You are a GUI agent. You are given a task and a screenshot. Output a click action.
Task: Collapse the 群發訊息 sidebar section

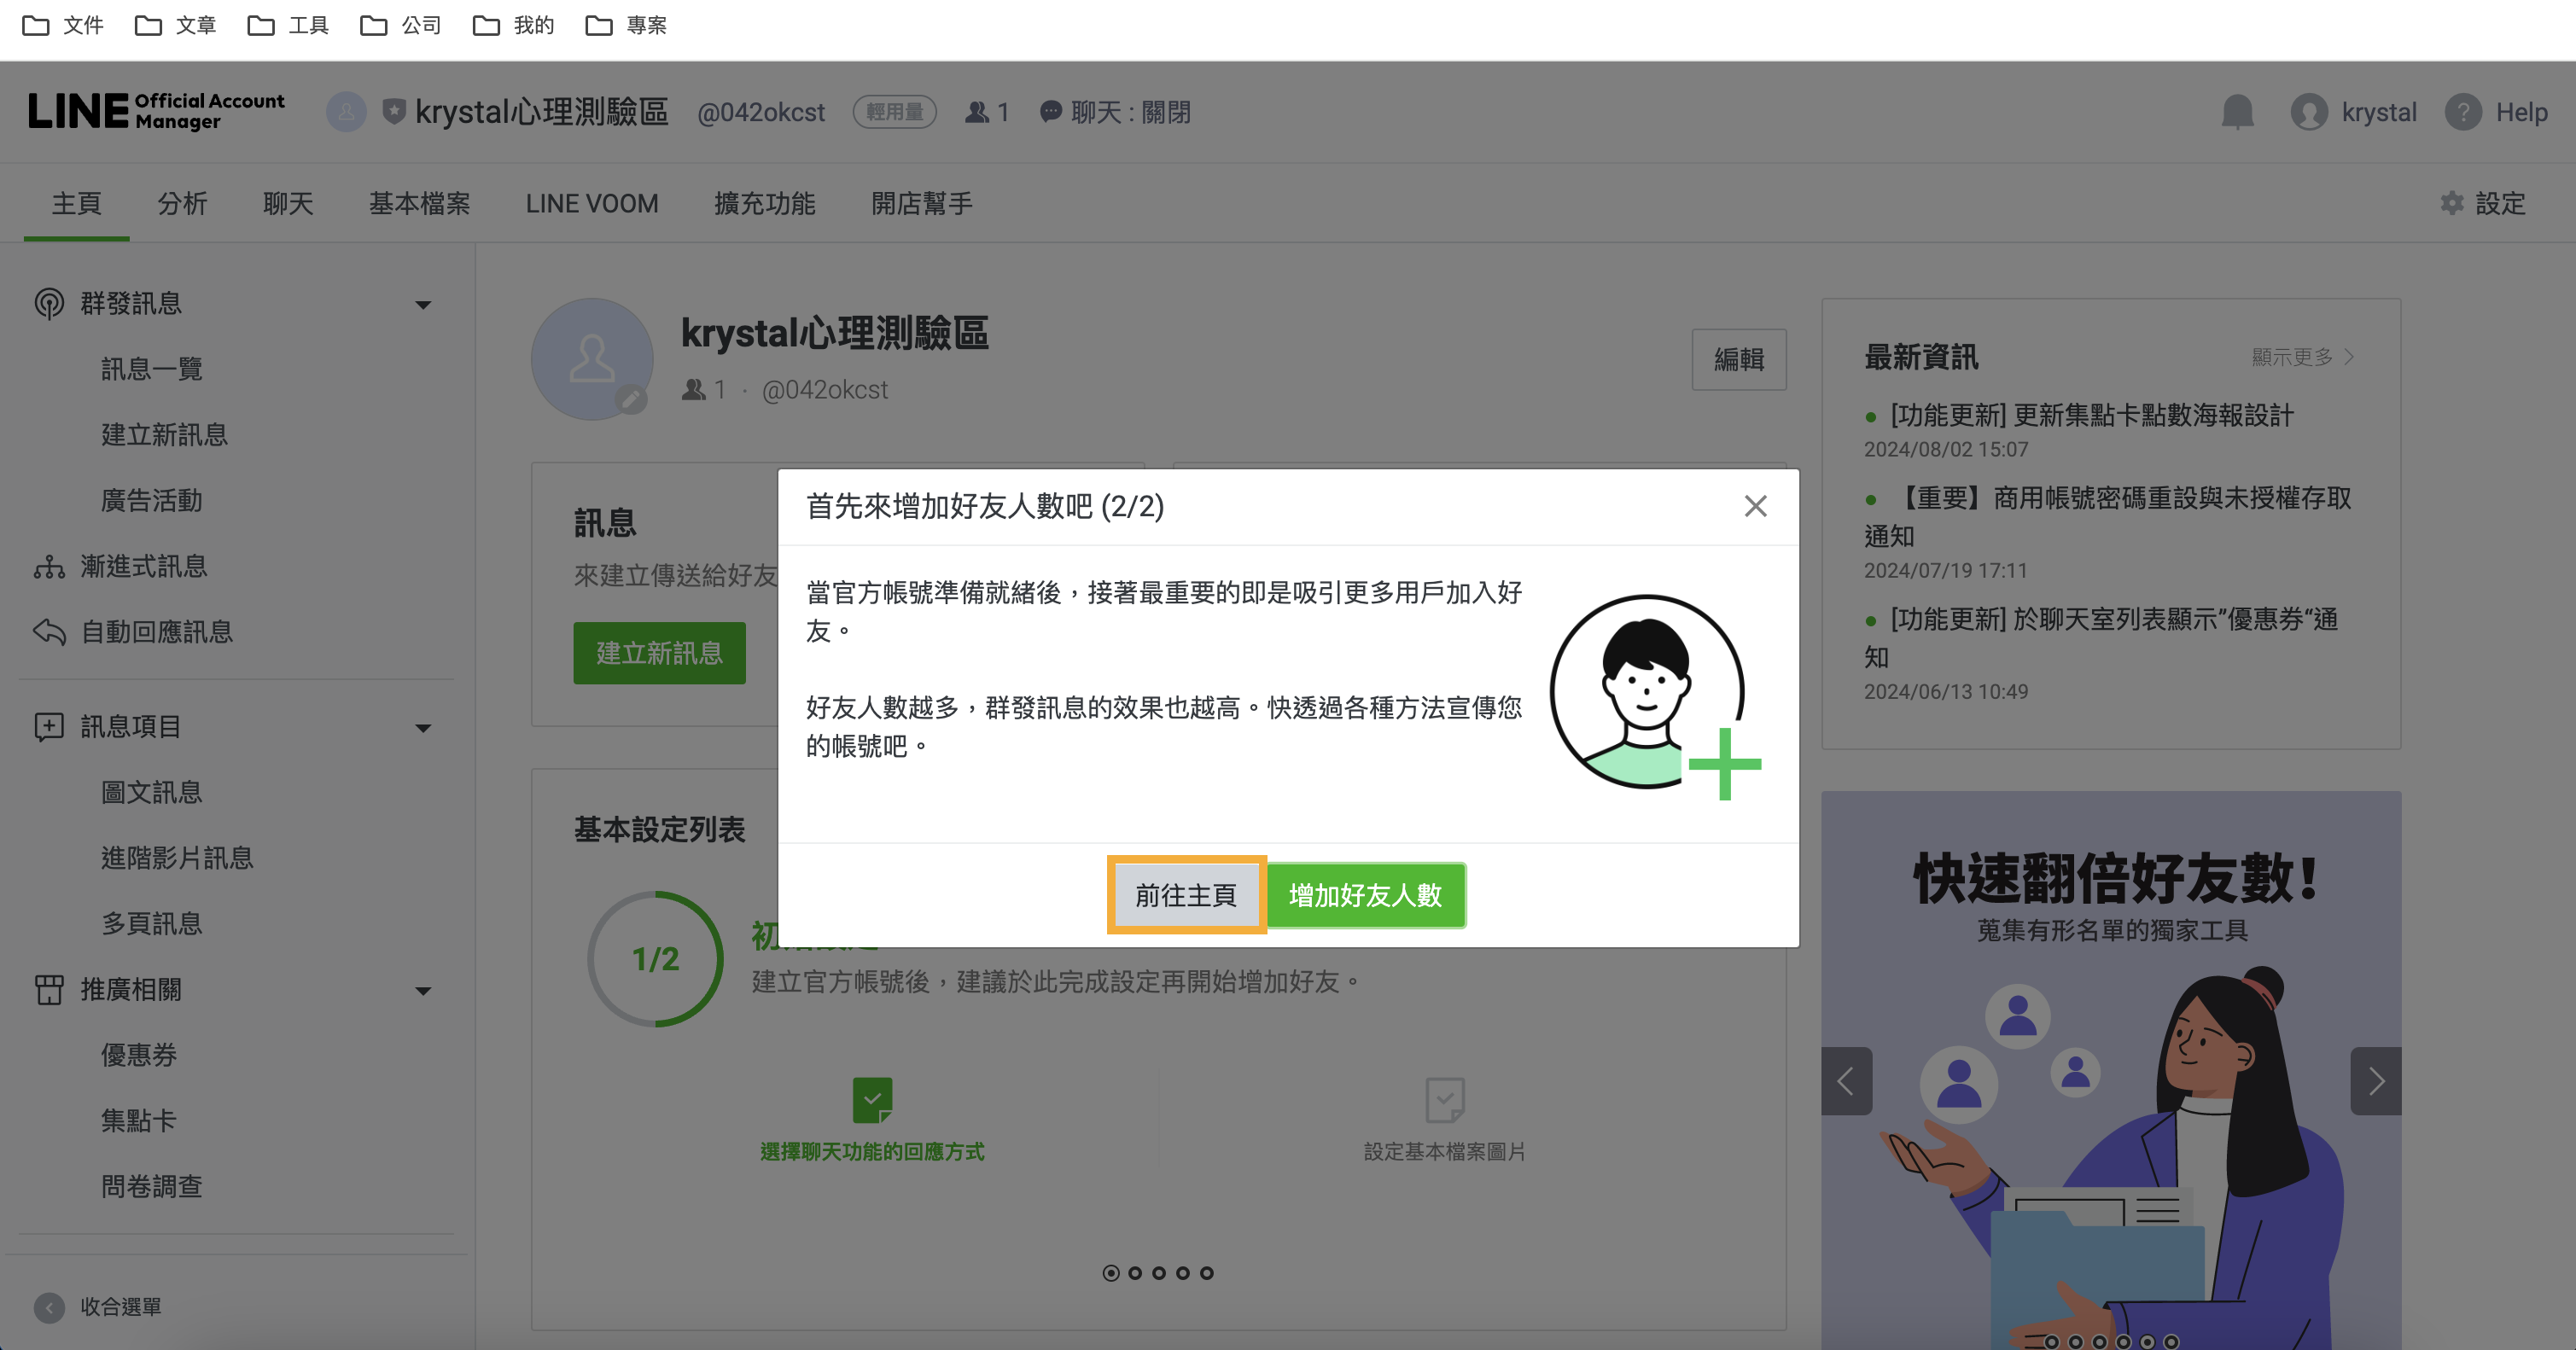[x=423, y=304]
